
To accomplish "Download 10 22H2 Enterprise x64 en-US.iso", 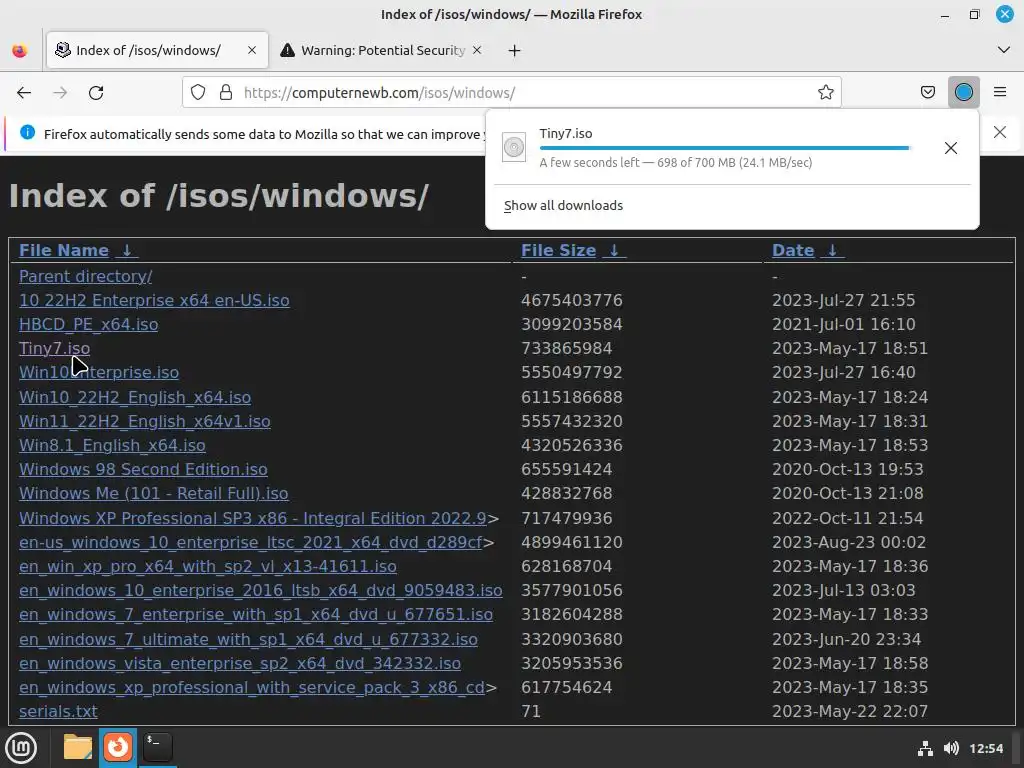I will (x=154, y=300).
